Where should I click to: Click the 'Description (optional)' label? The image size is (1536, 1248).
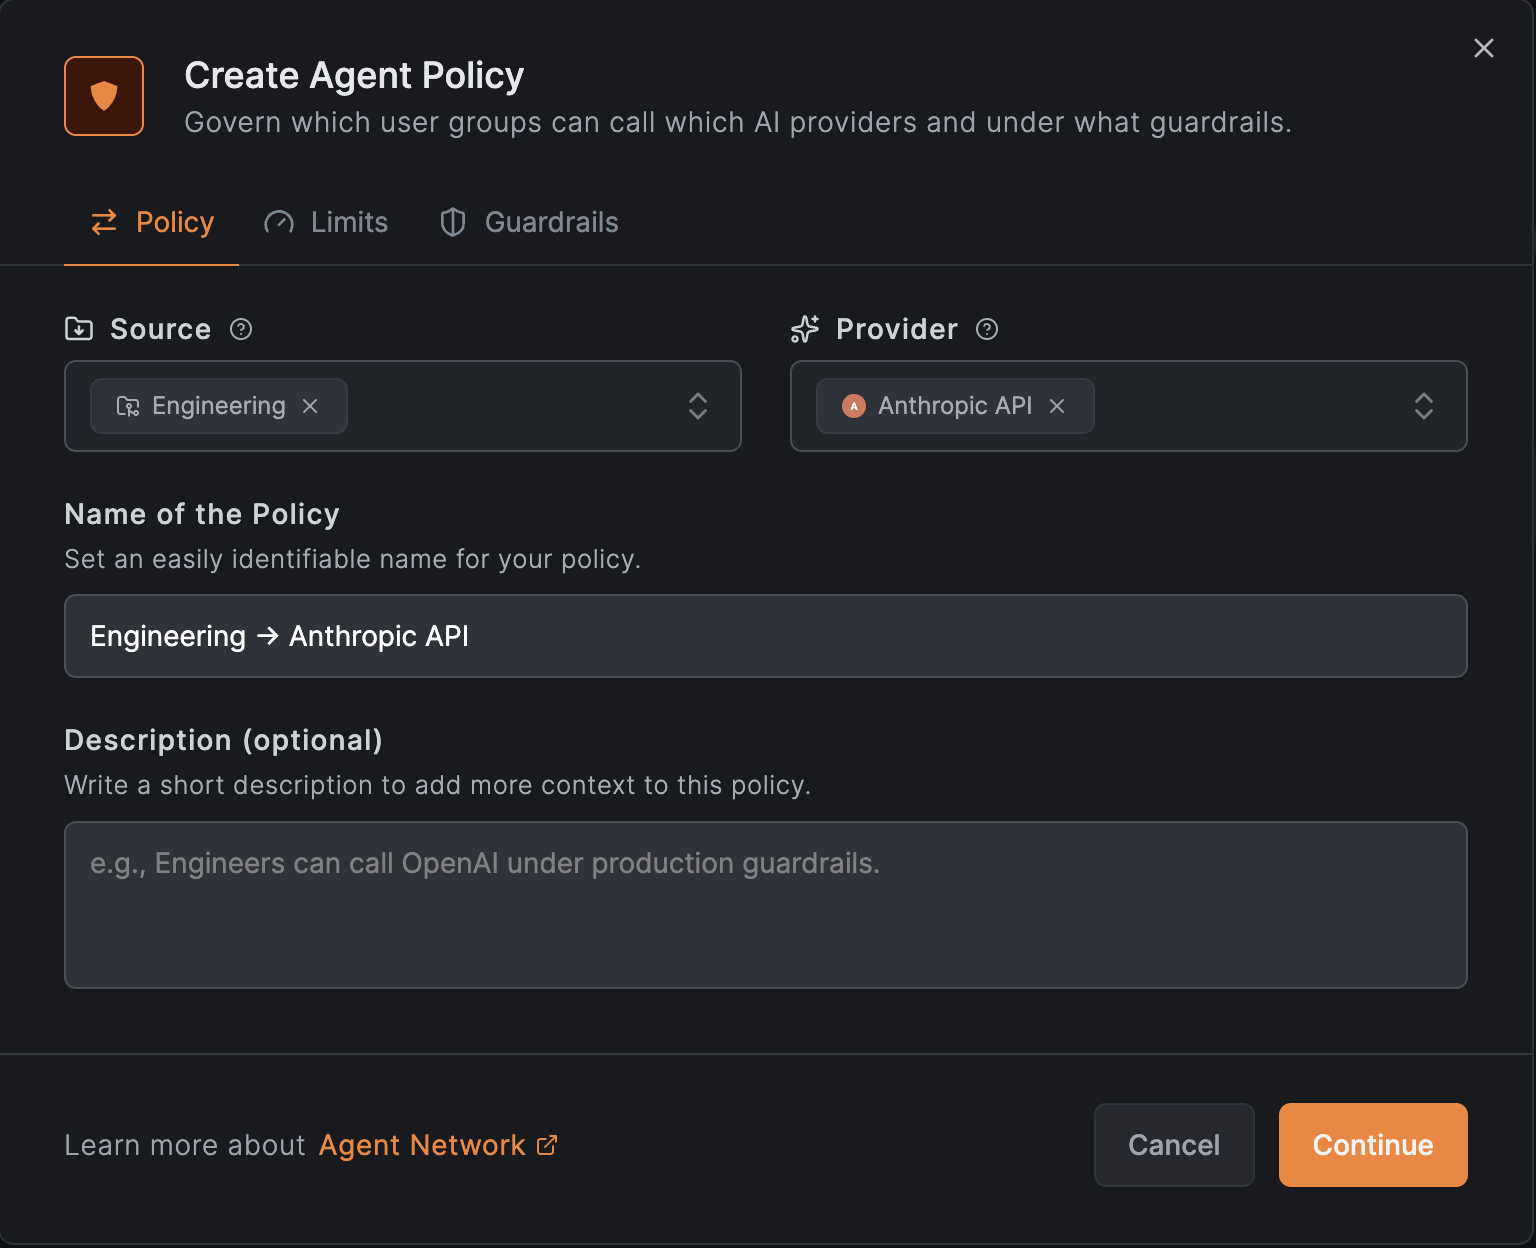(224, 740)
